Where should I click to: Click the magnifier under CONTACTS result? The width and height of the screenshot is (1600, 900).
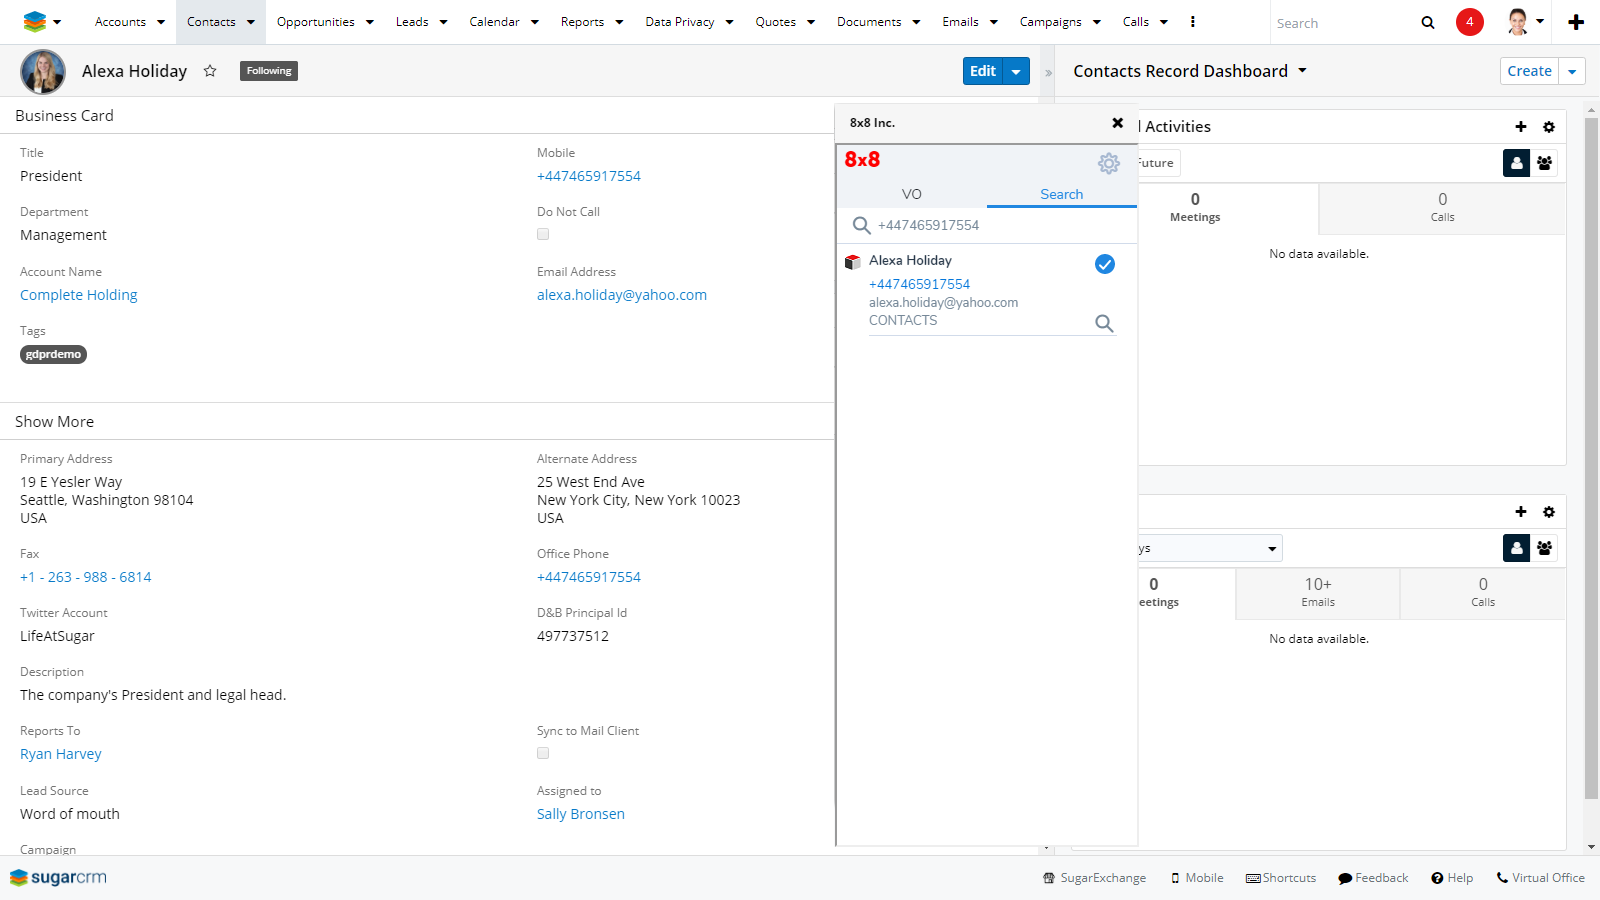pos(1104,323)
